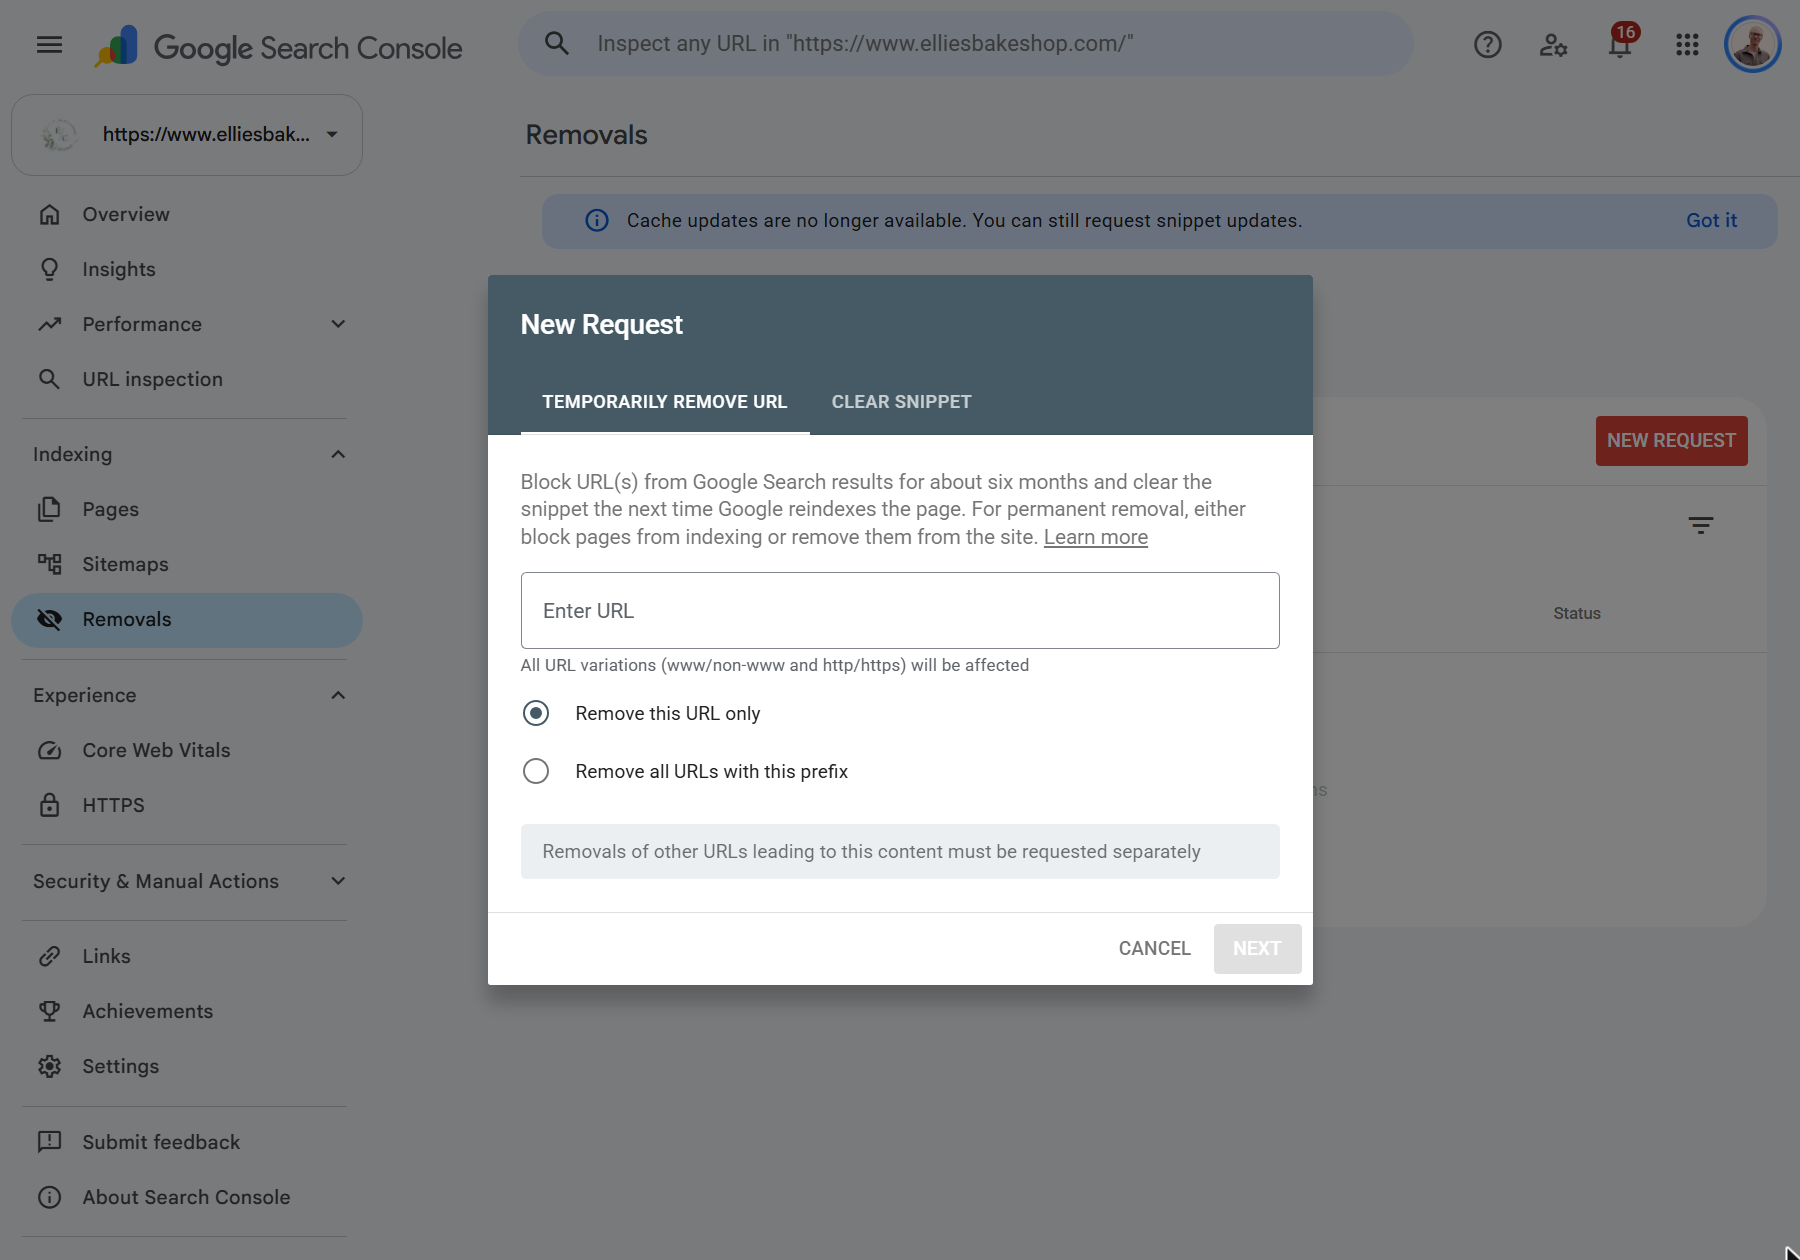The image size is (1800, 1260).
Task: Open Achievements trophy item
Action: [x=185, y=1011]
